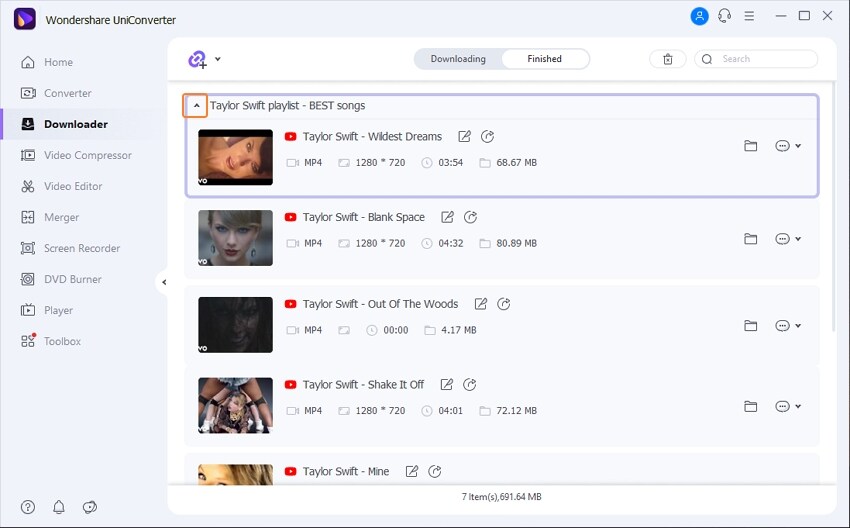This screenshot has height=528, width=850.
Task: Edit the Wildest Dreams title
Action: [464, 137]
